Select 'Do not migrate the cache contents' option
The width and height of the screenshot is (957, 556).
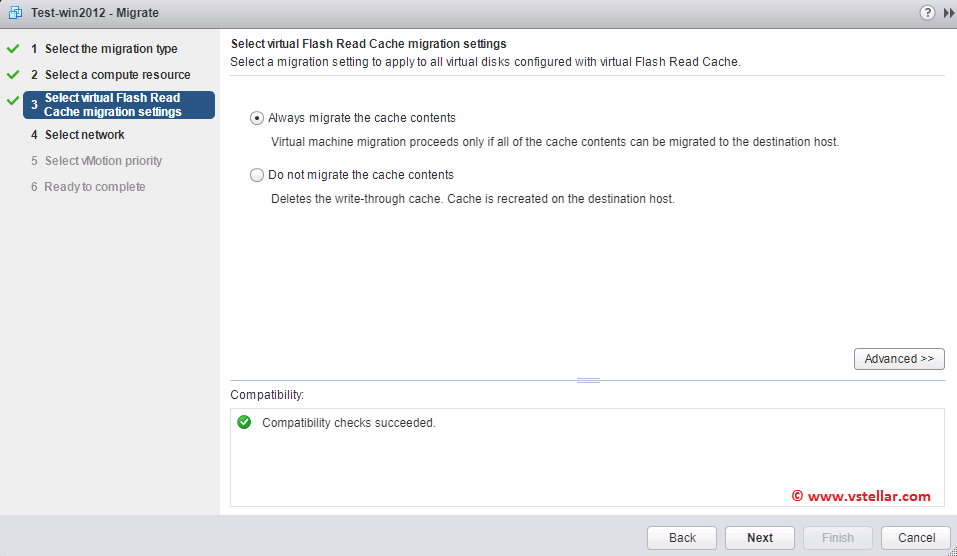(x=257, y=175)
